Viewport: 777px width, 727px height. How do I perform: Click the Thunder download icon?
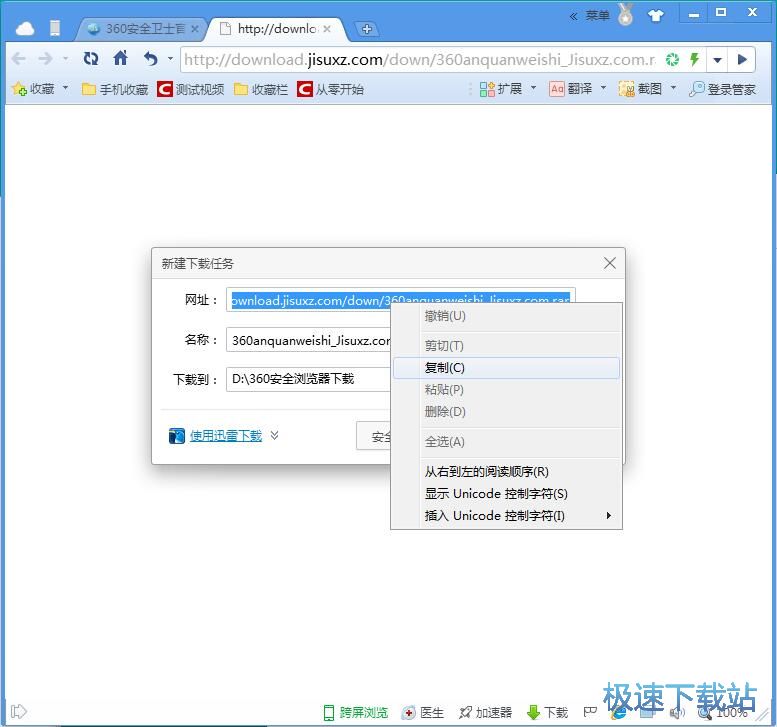tap(177, 436)
